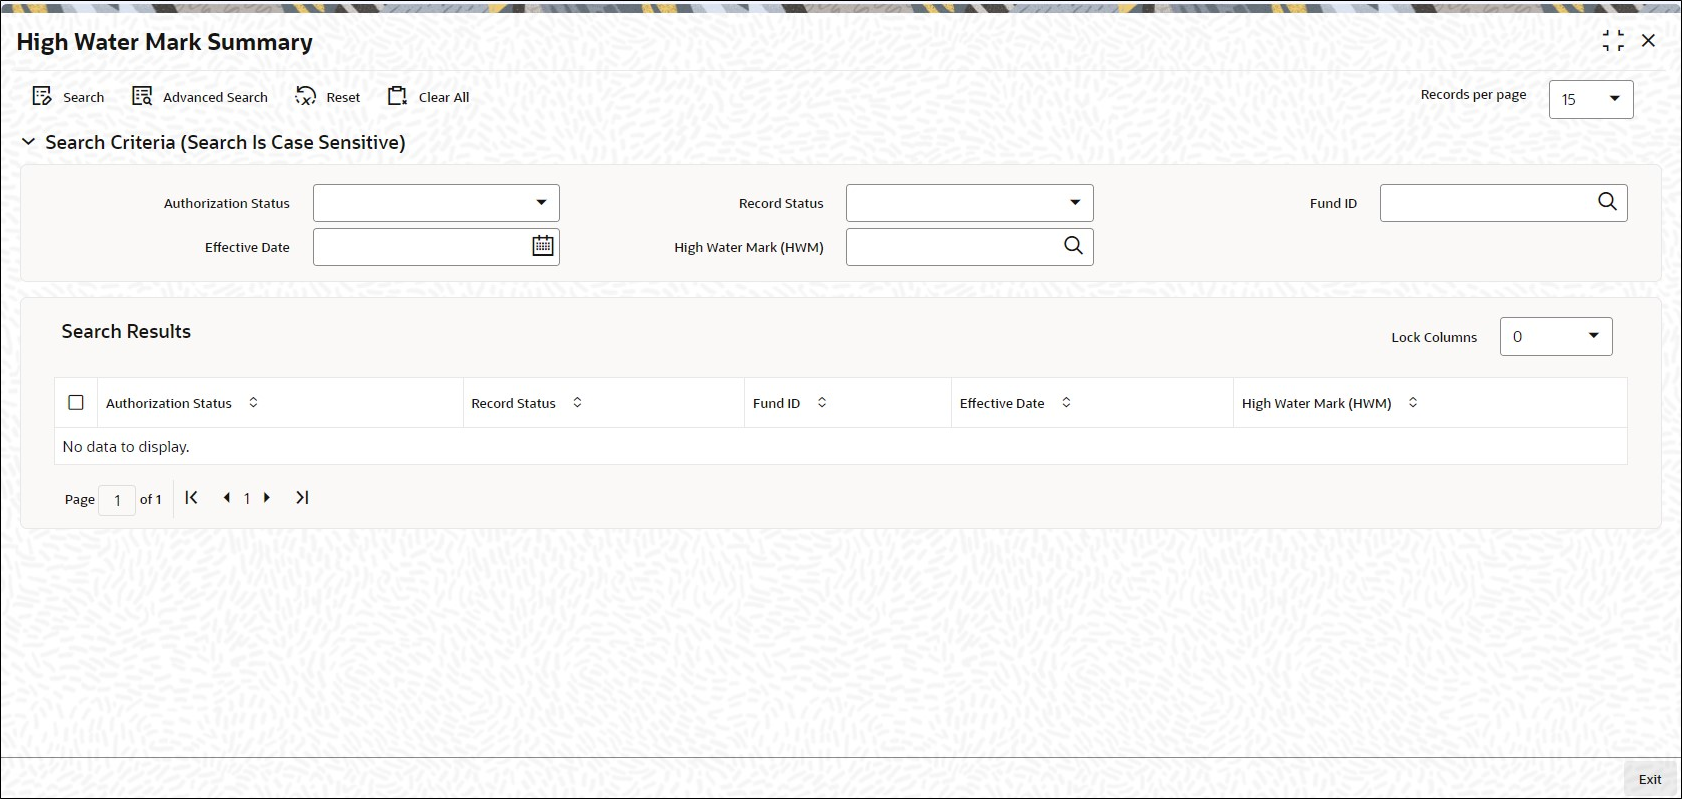Click the High Water Mark Summary title
The width and height of the screenshot is (1682, 799).
pos(165,42)
